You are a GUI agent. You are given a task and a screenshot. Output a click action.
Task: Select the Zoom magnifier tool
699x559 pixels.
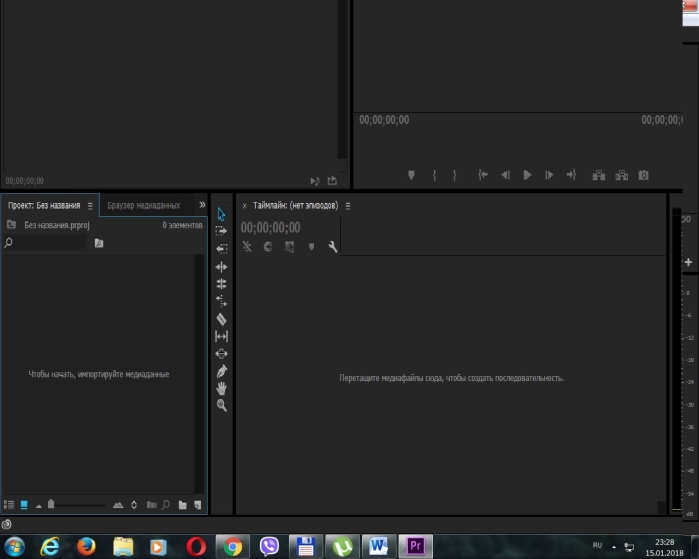pos(222,406)
